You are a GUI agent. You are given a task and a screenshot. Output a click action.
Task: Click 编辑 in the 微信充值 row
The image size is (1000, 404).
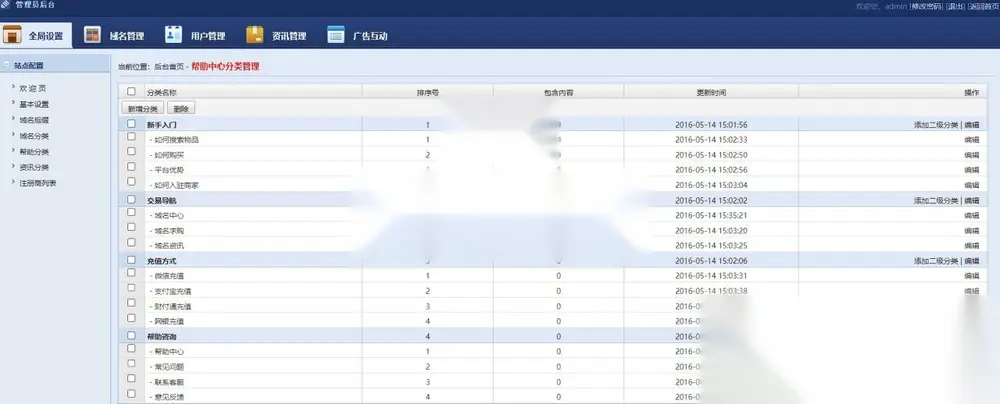(971, 276)
